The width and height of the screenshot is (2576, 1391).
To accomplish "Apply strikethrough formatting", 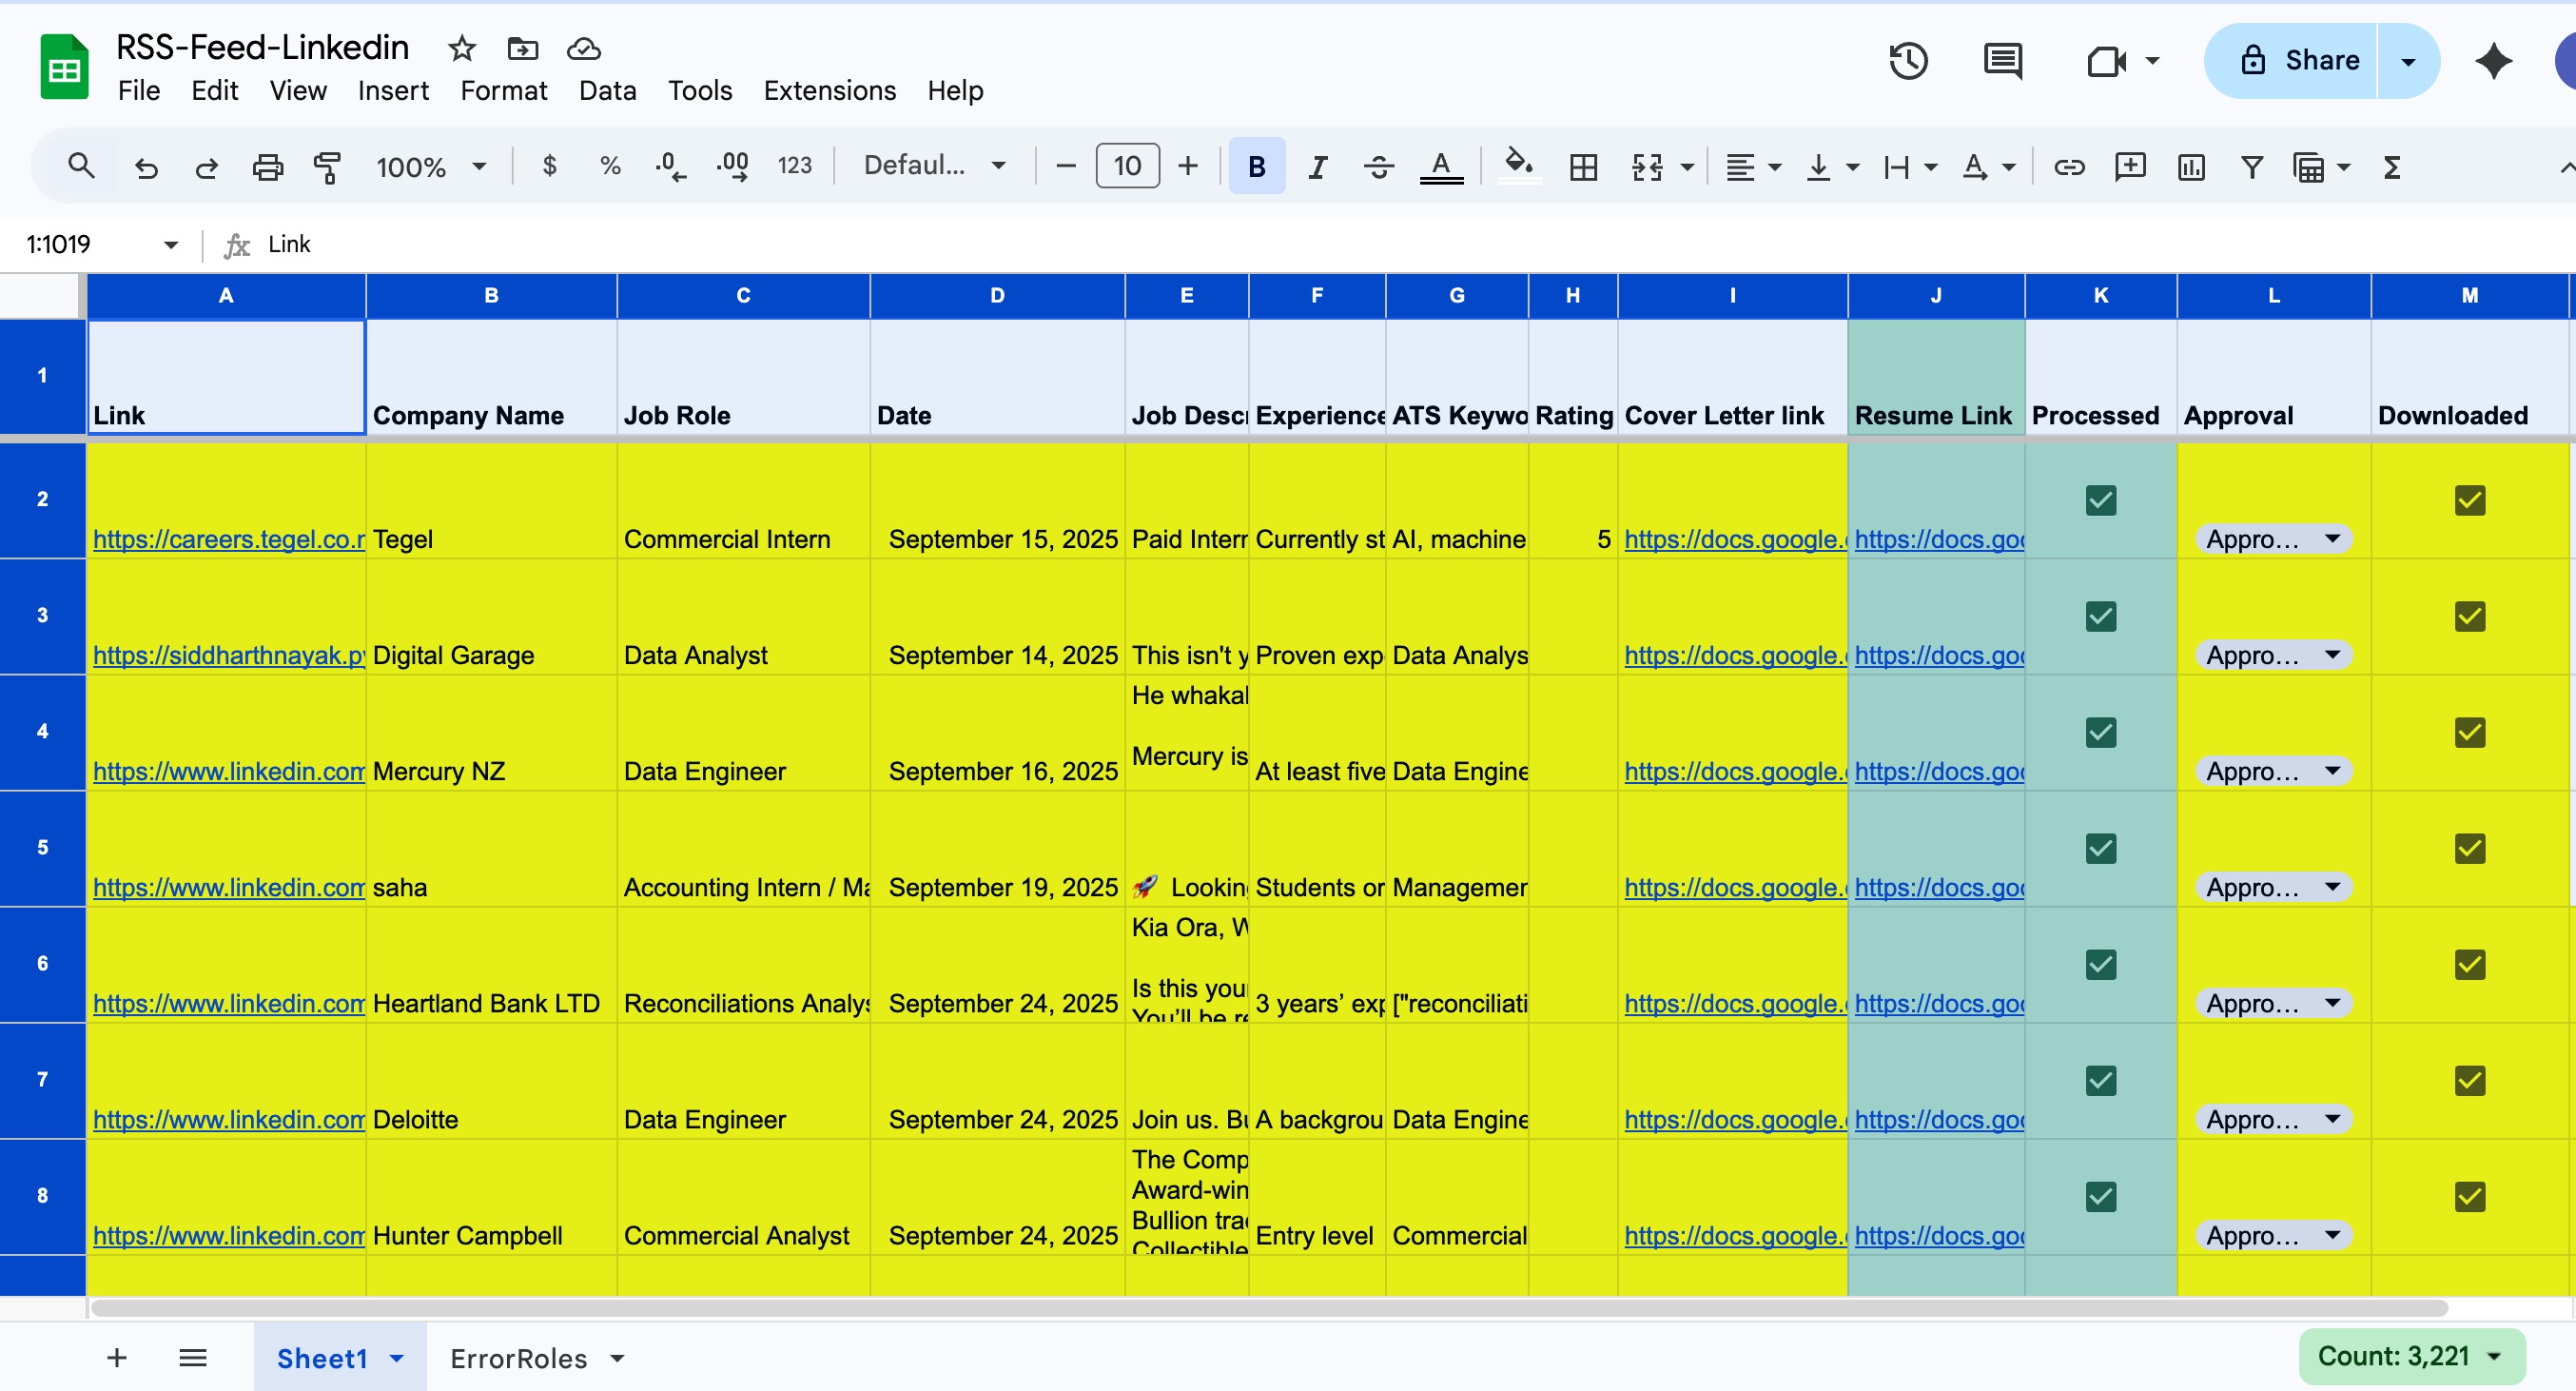I will (x=1379, y=167).
